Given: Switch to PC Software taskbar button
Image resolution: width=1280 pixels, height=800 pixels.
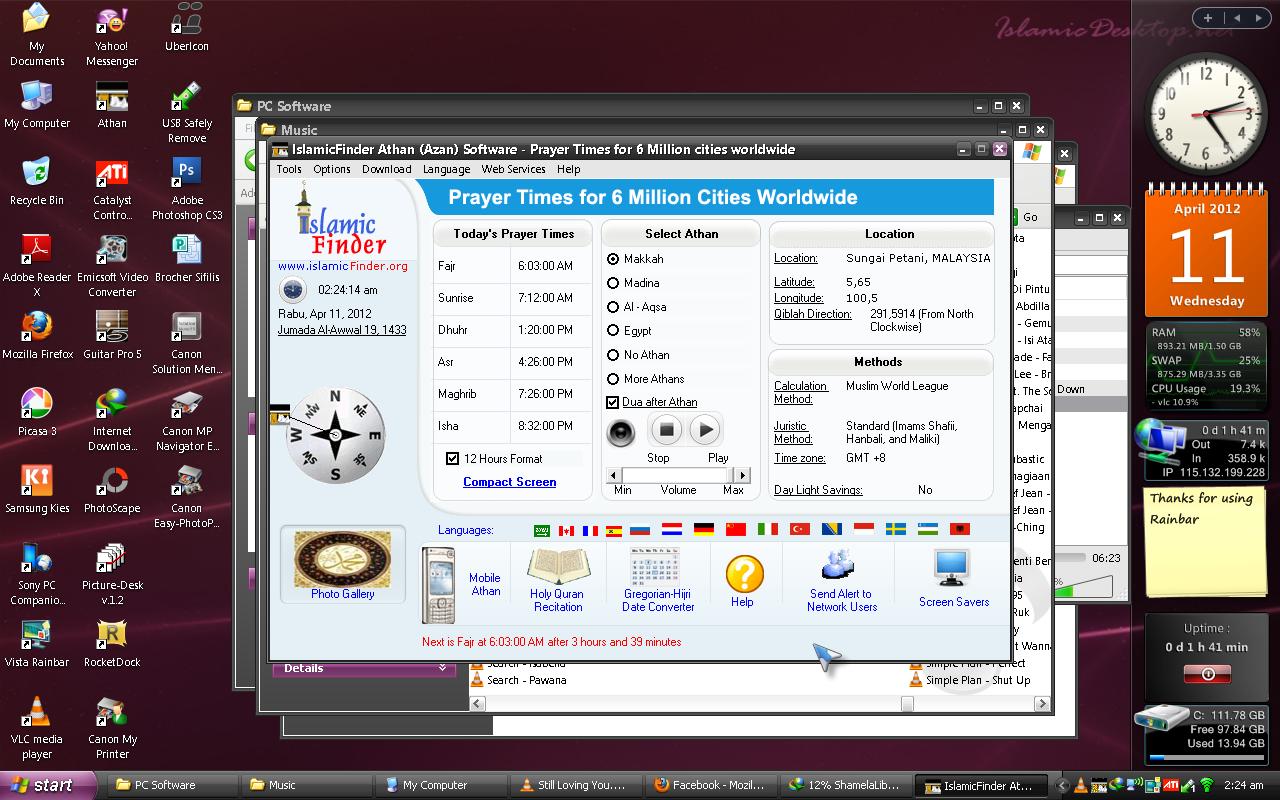Looking at the screenshot, I should tap(169, 785).
